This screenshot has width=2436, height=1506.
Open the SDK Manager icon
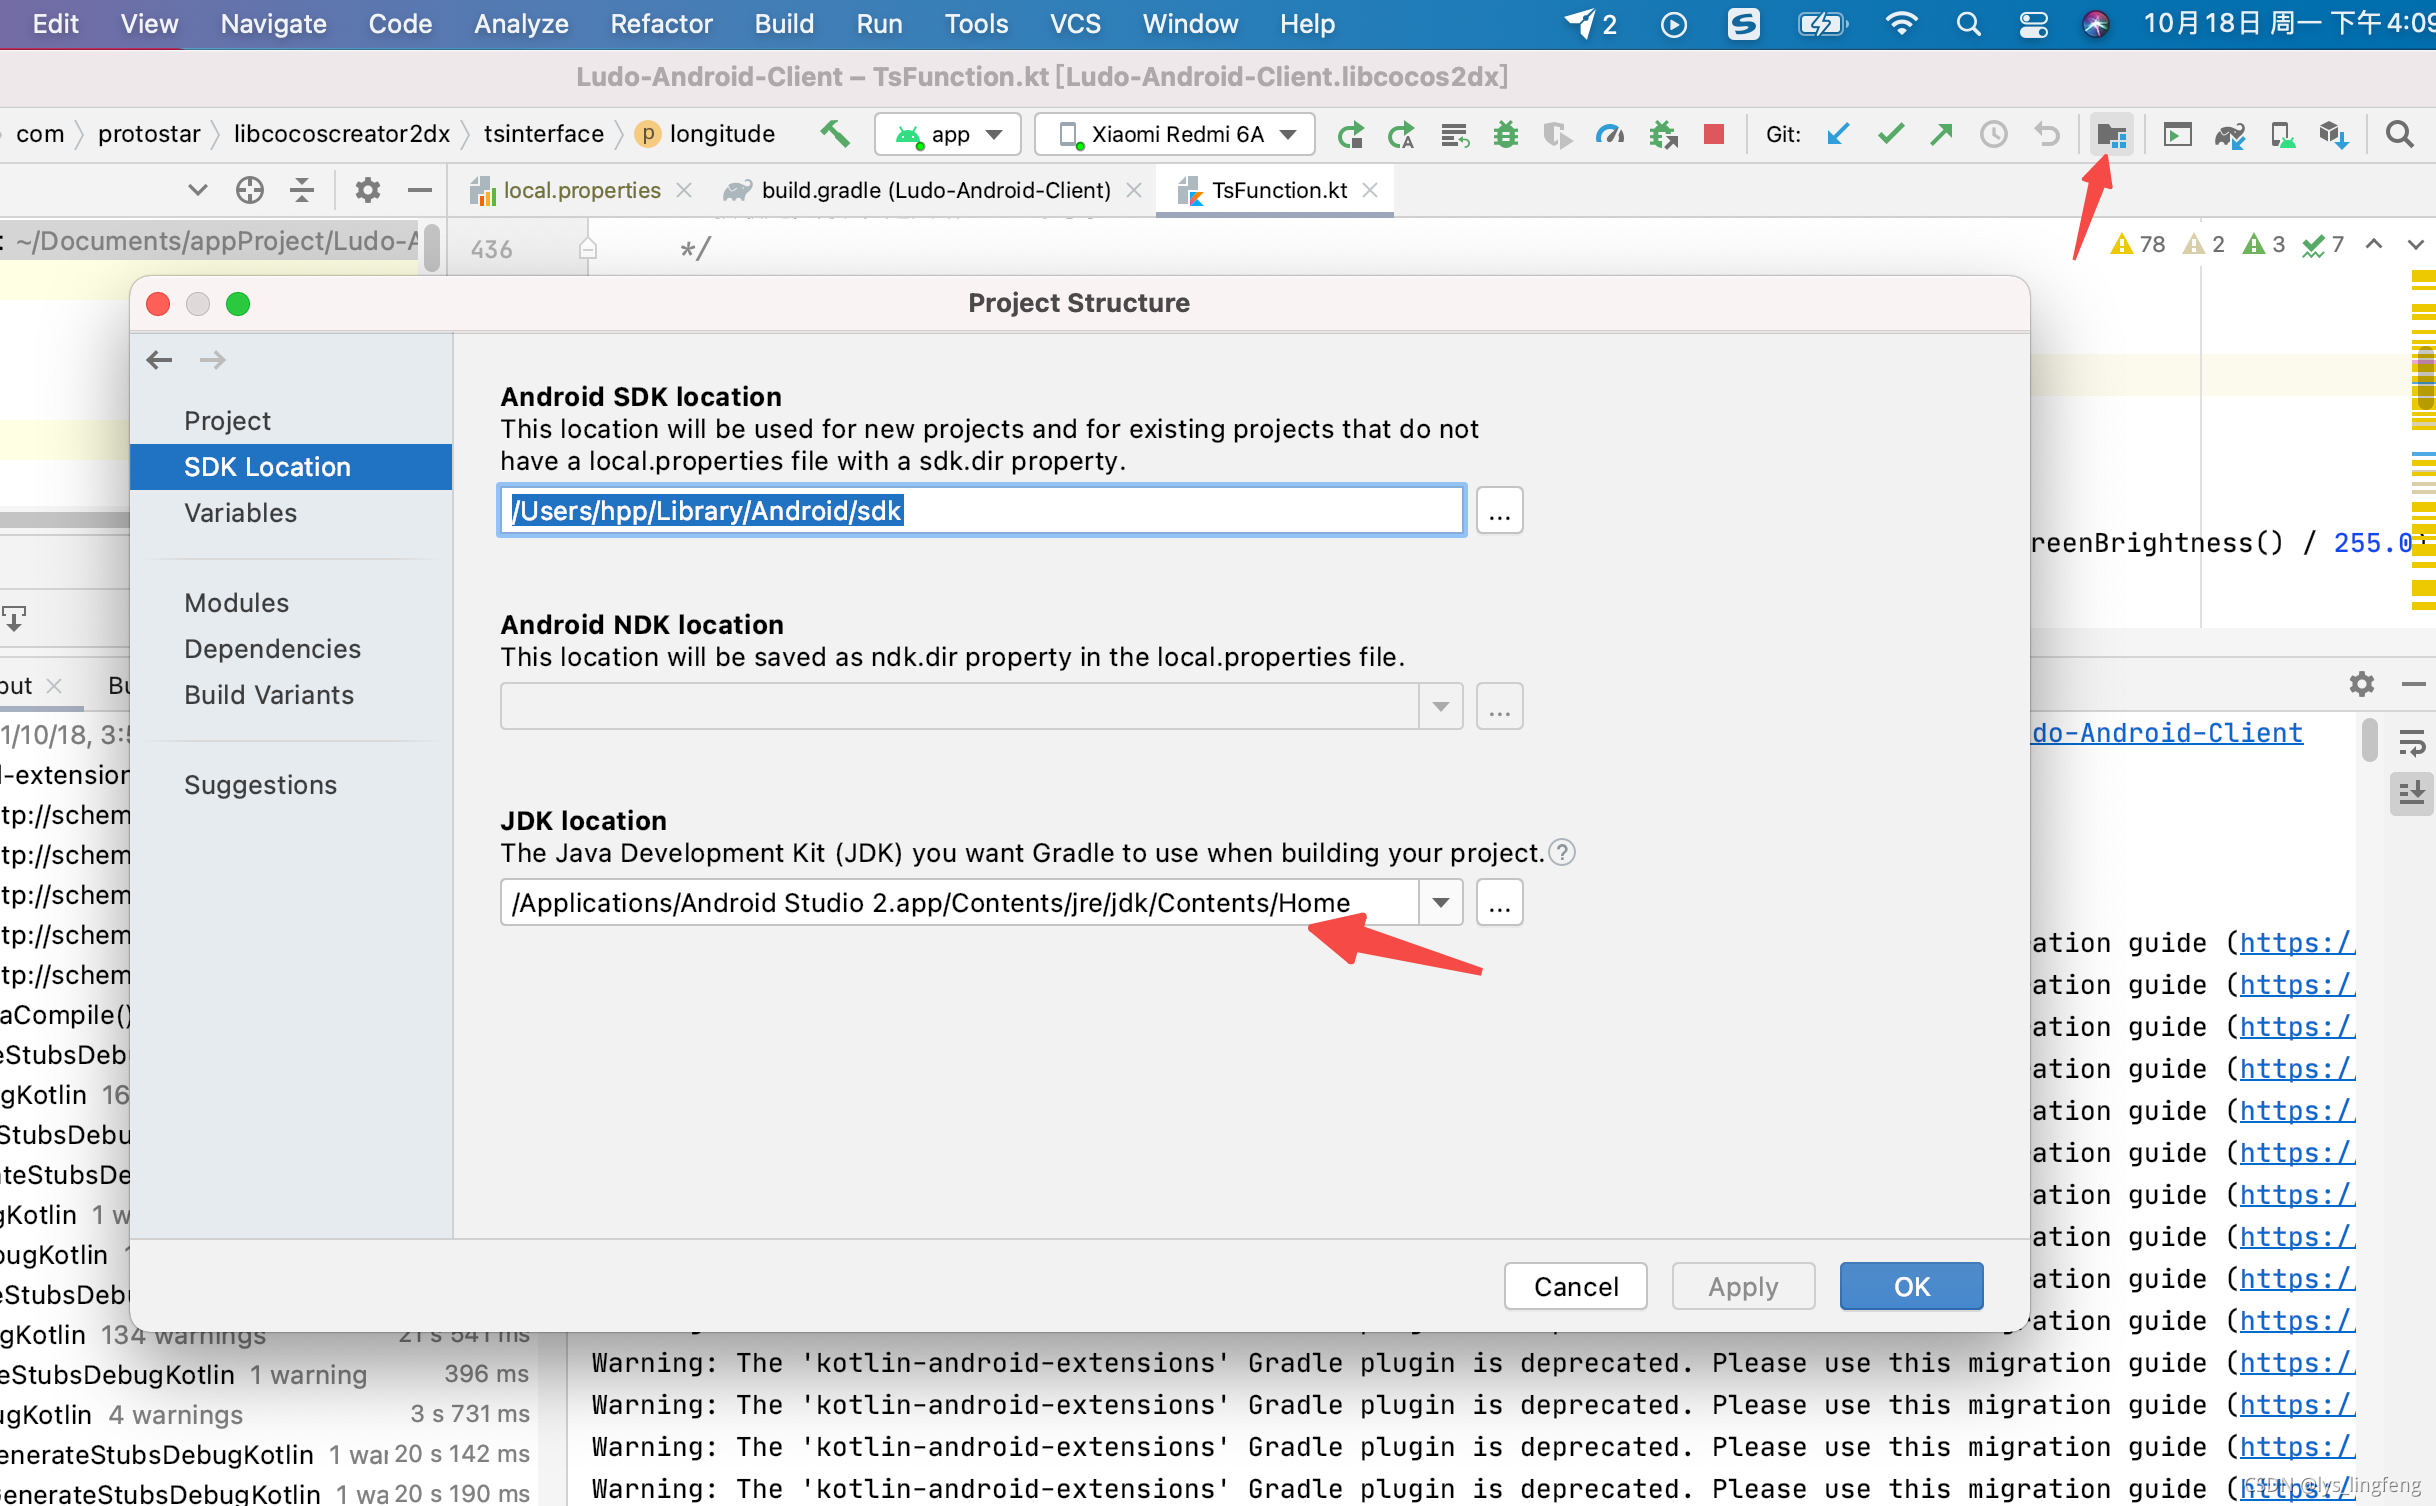pos(2333,134)
